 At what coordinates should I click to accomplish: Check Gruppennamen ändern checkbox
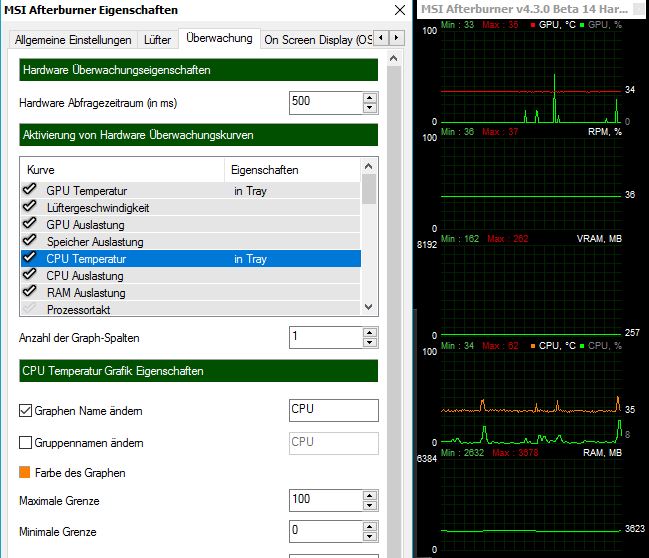pos(26,443)
